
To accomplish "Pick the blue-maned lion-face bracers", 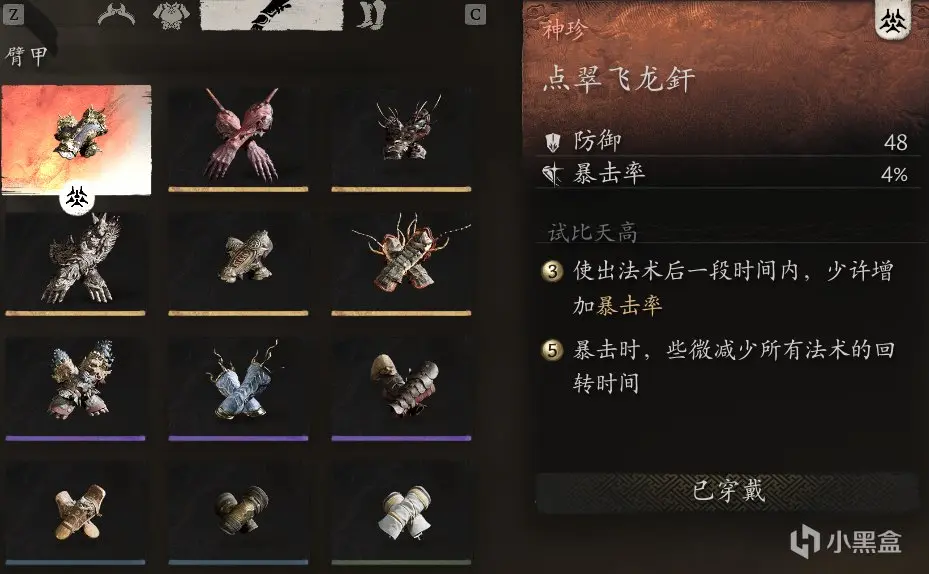I will pyautogui.click(x=75, y=388).
